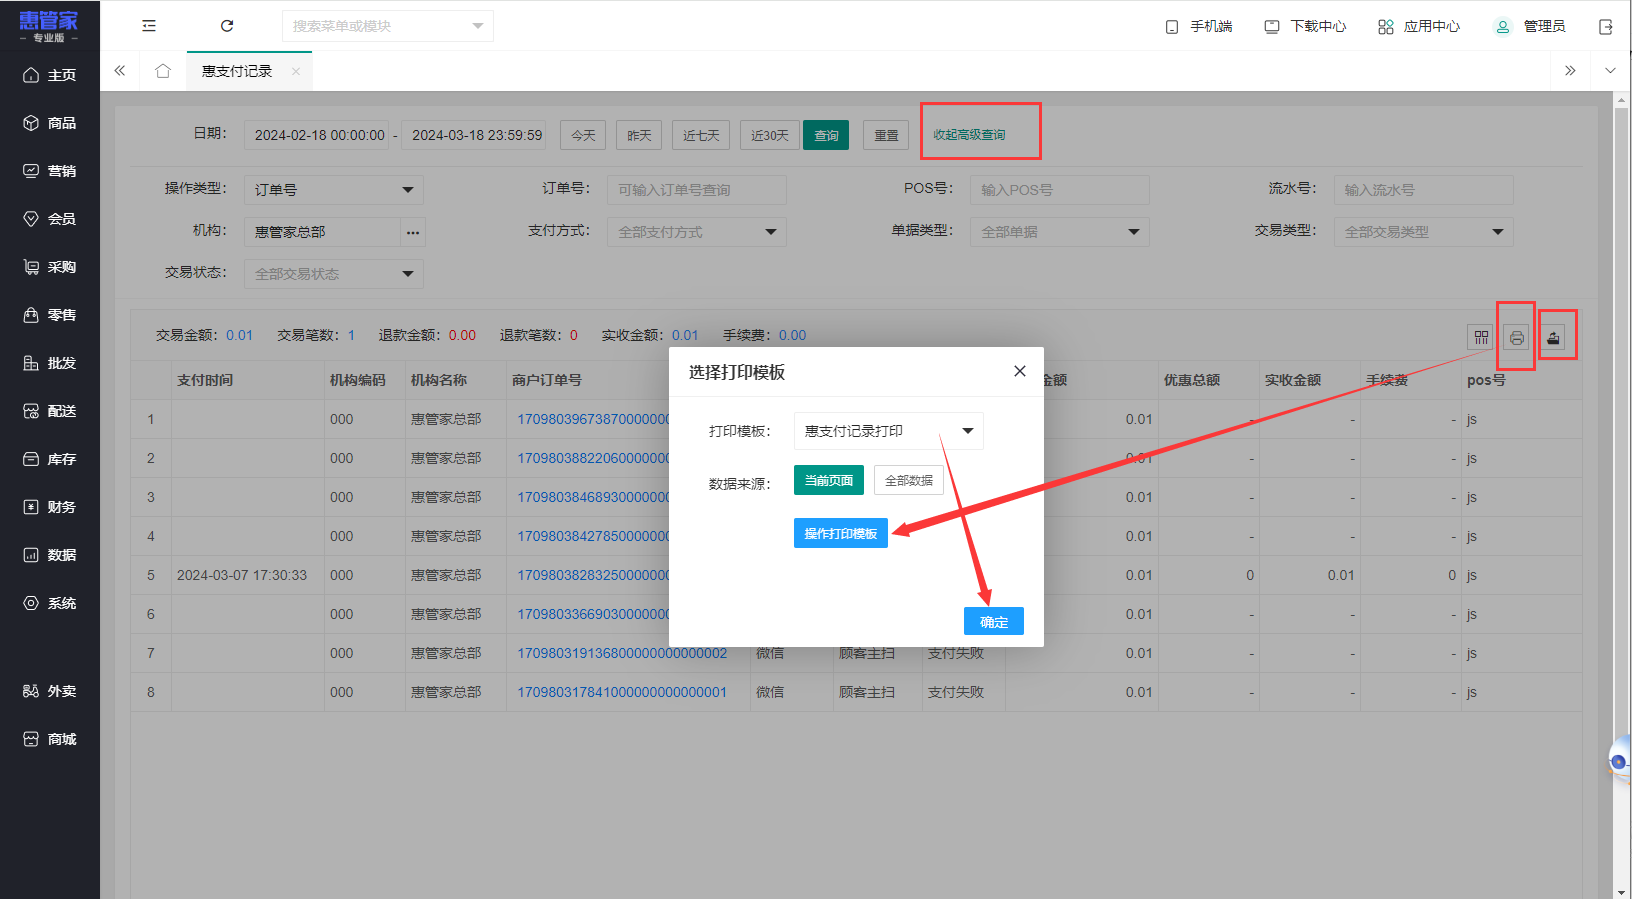Open 机构 selector ellipsis button
This screenshot has width=1632, height=899.
pos(412,232)
